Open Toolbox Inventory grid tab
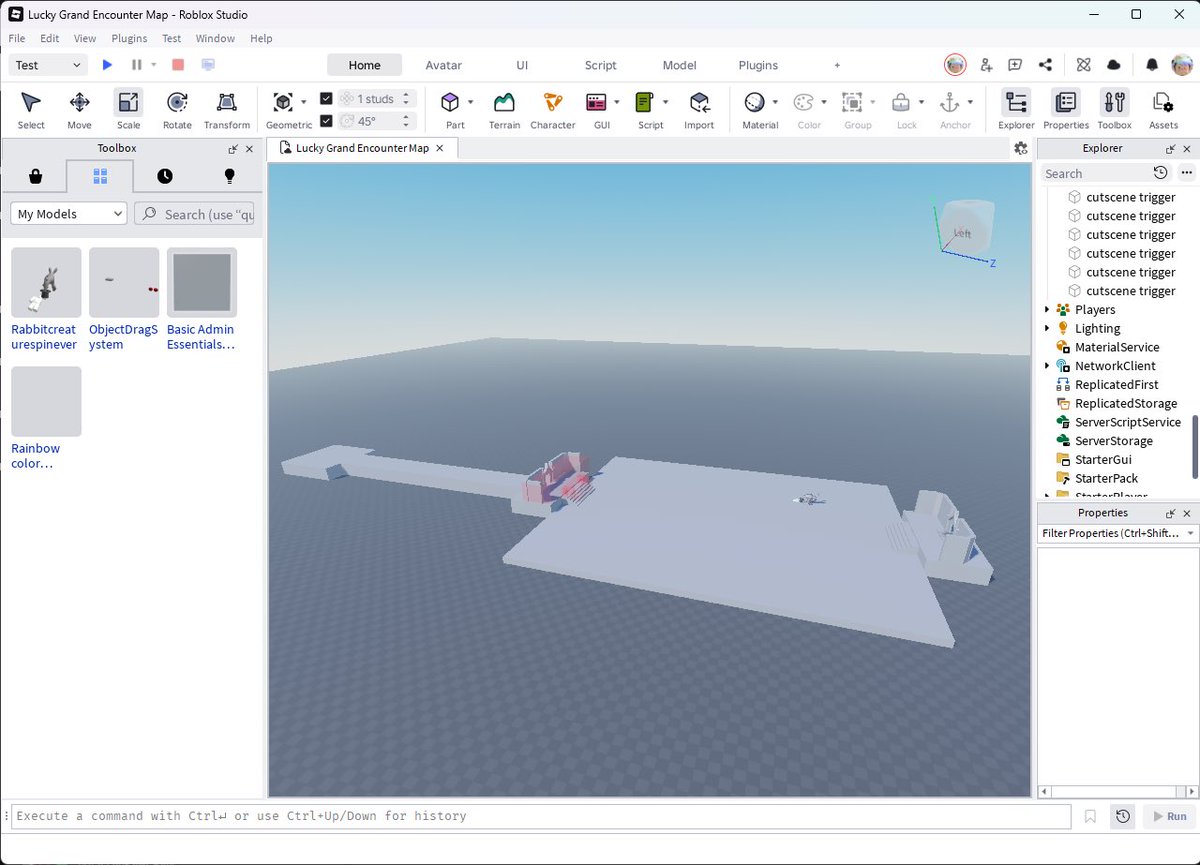This screenshot has width=1200, height=865. click(100, 176)
